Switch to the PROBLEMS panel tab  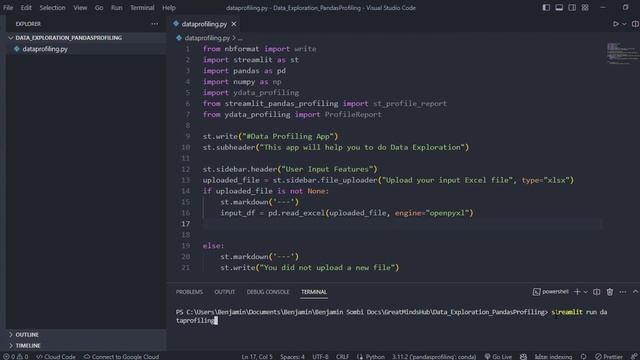(x=189, y=292)
